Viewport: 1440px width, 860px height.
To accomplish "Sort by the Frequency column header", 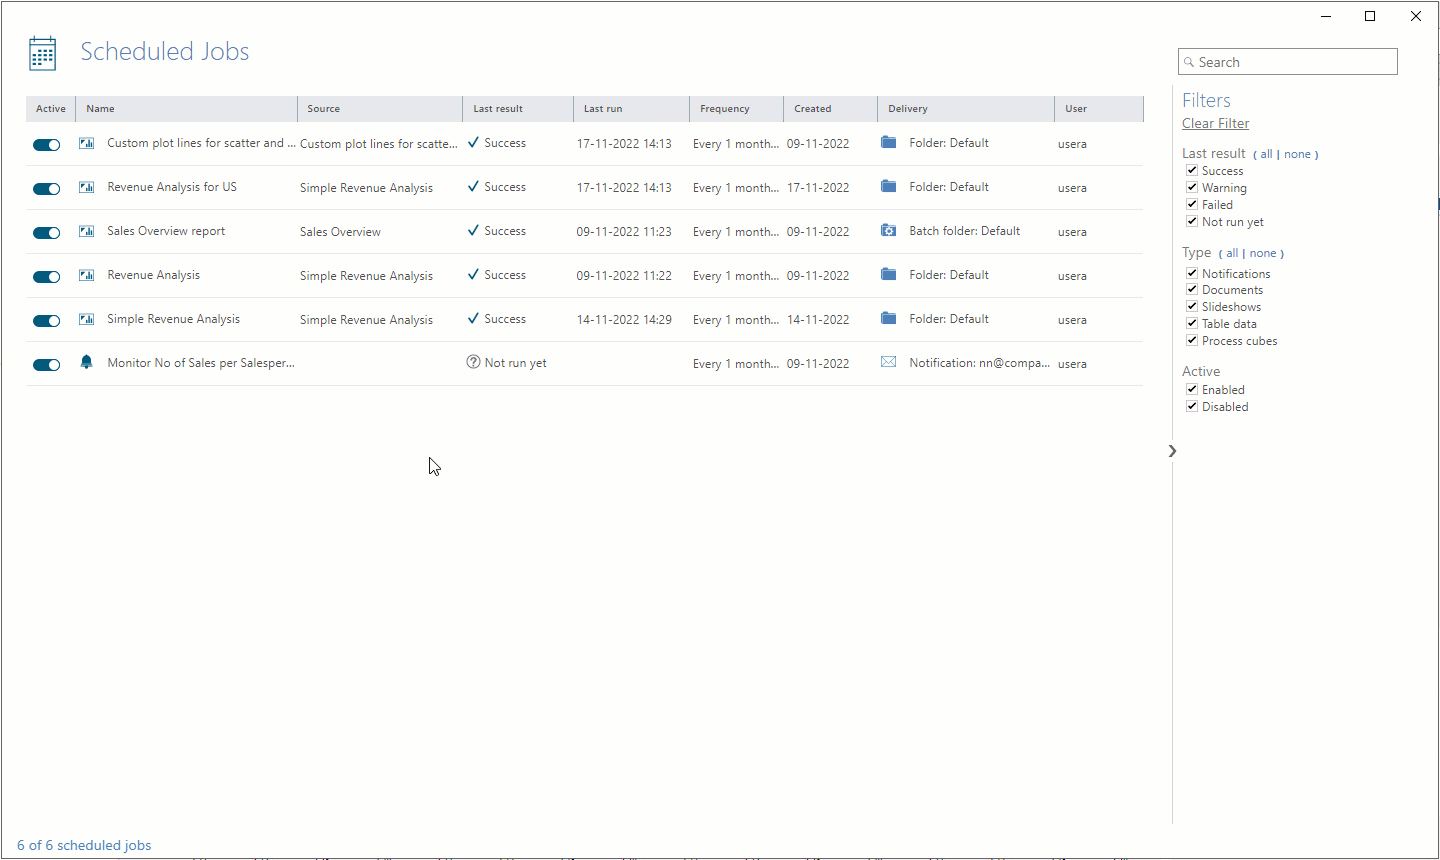I will click(x=737, y=109).
